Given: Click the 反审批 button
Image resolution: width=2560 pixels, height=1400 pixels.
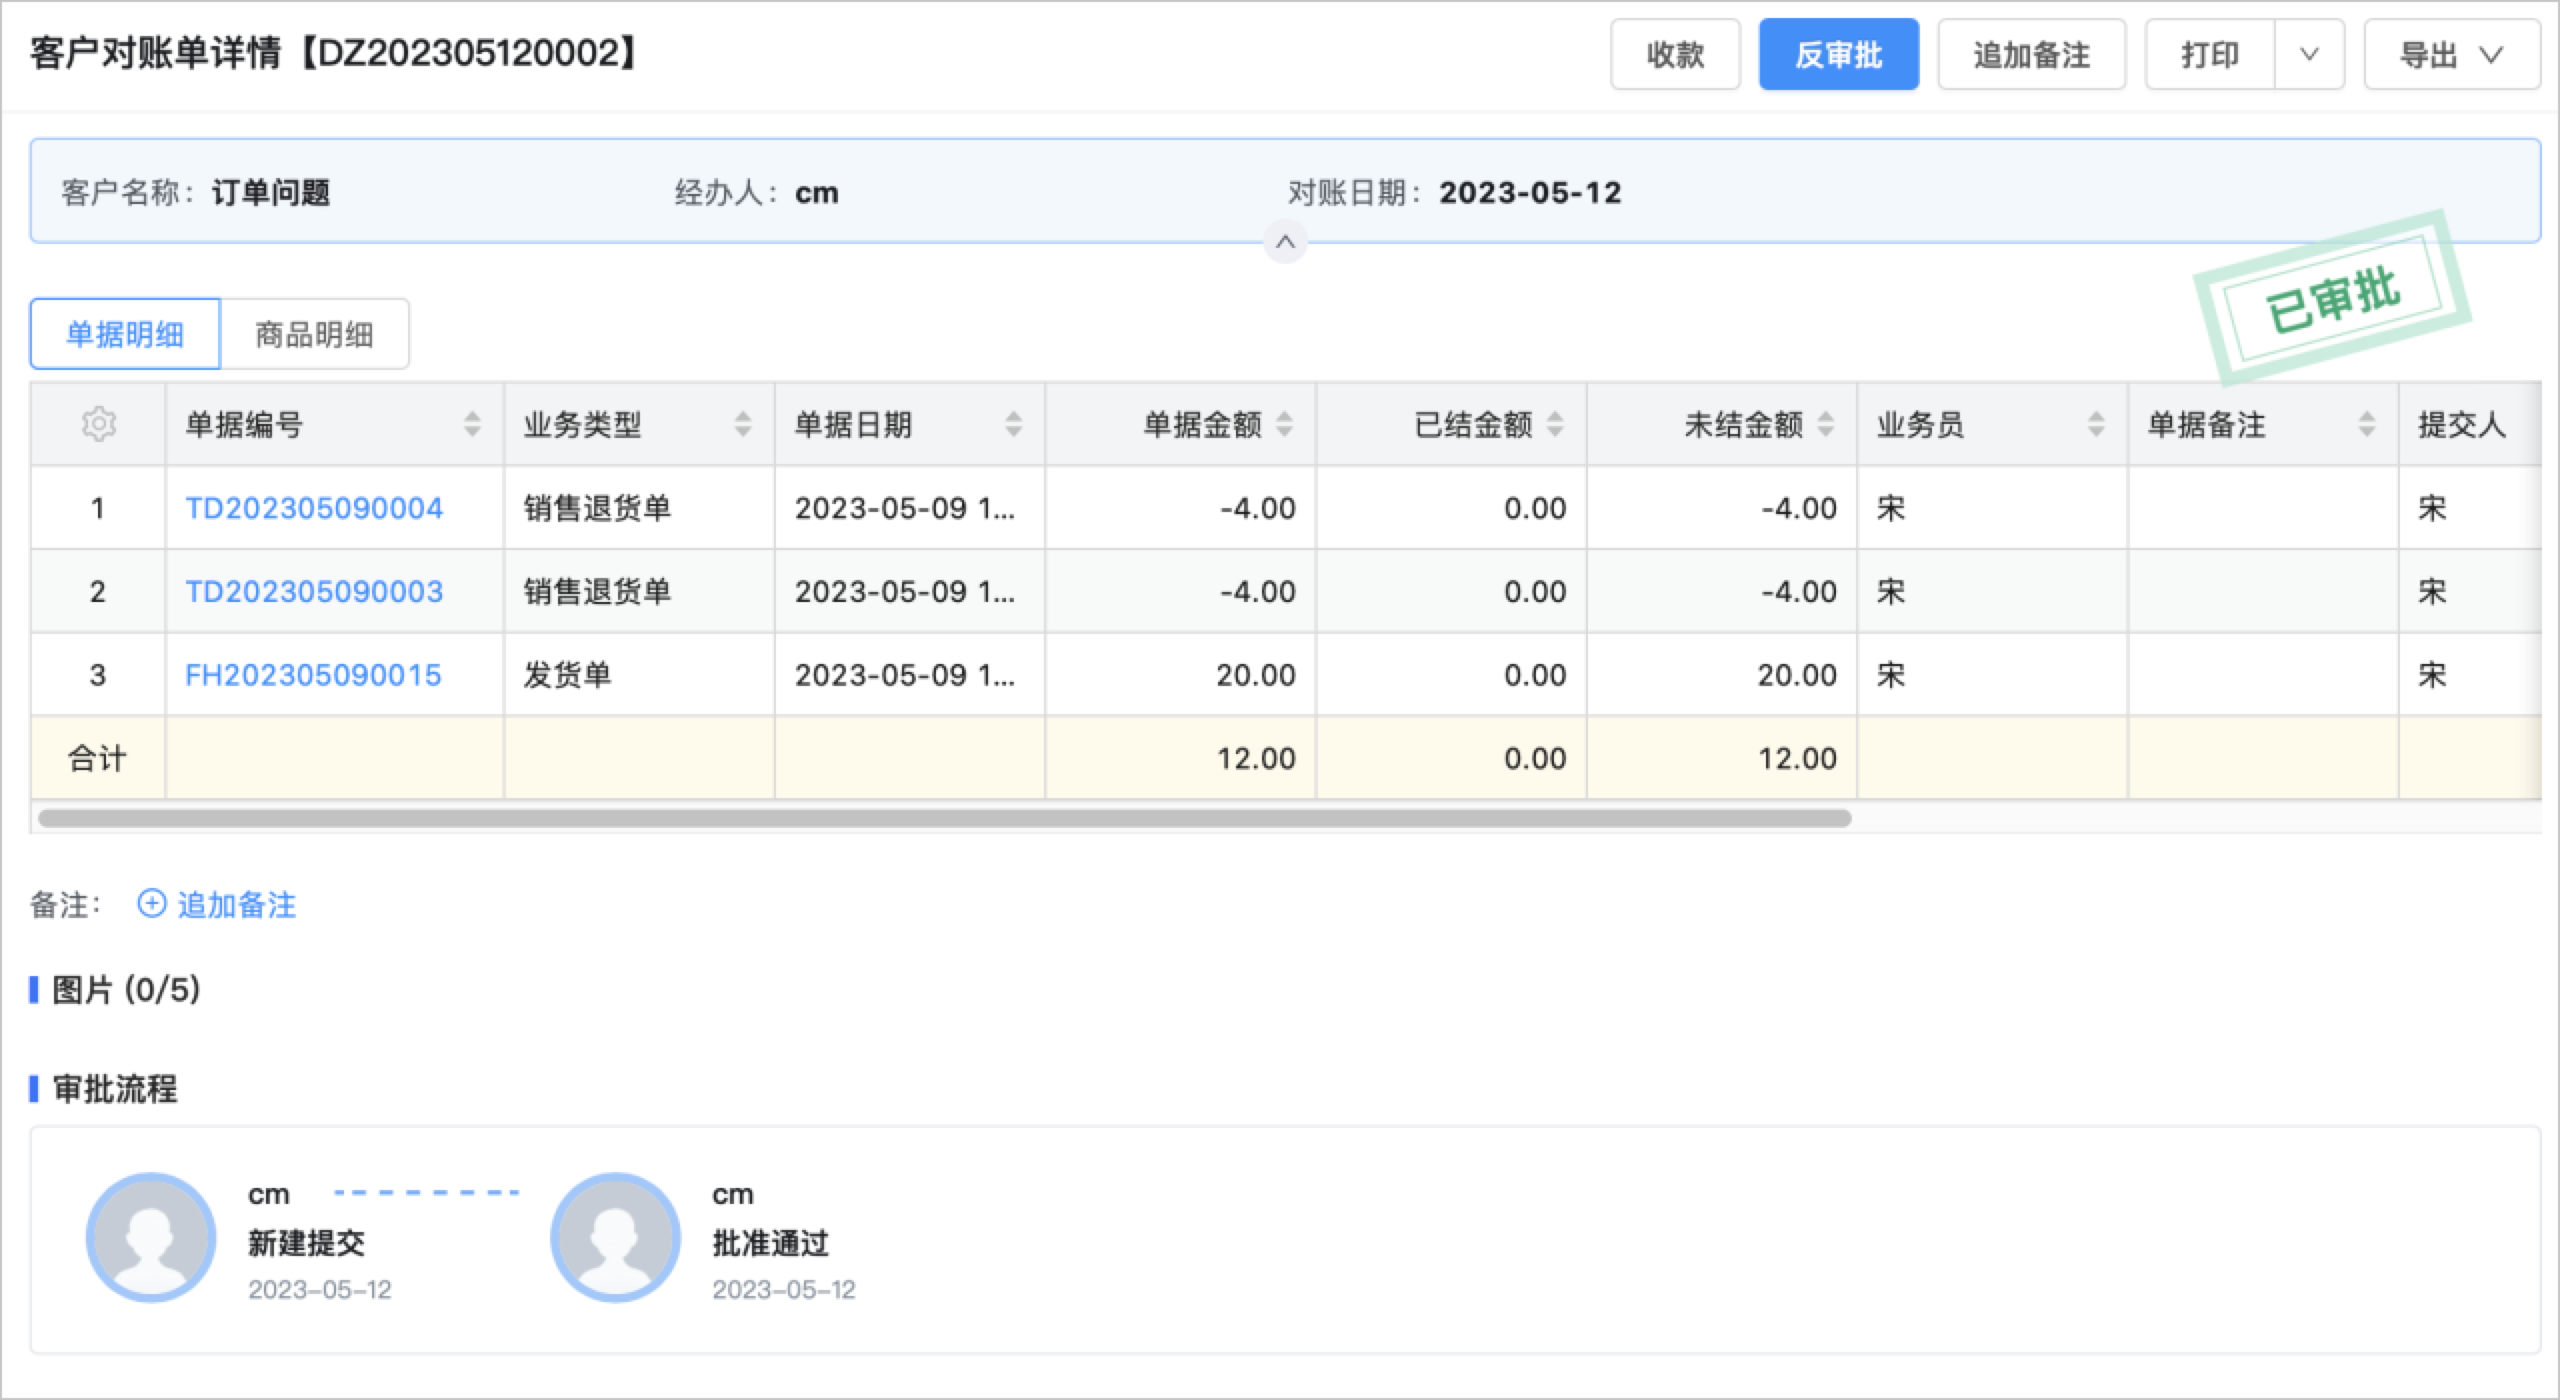Looking at the screenshot, I should click(1838, 54).
